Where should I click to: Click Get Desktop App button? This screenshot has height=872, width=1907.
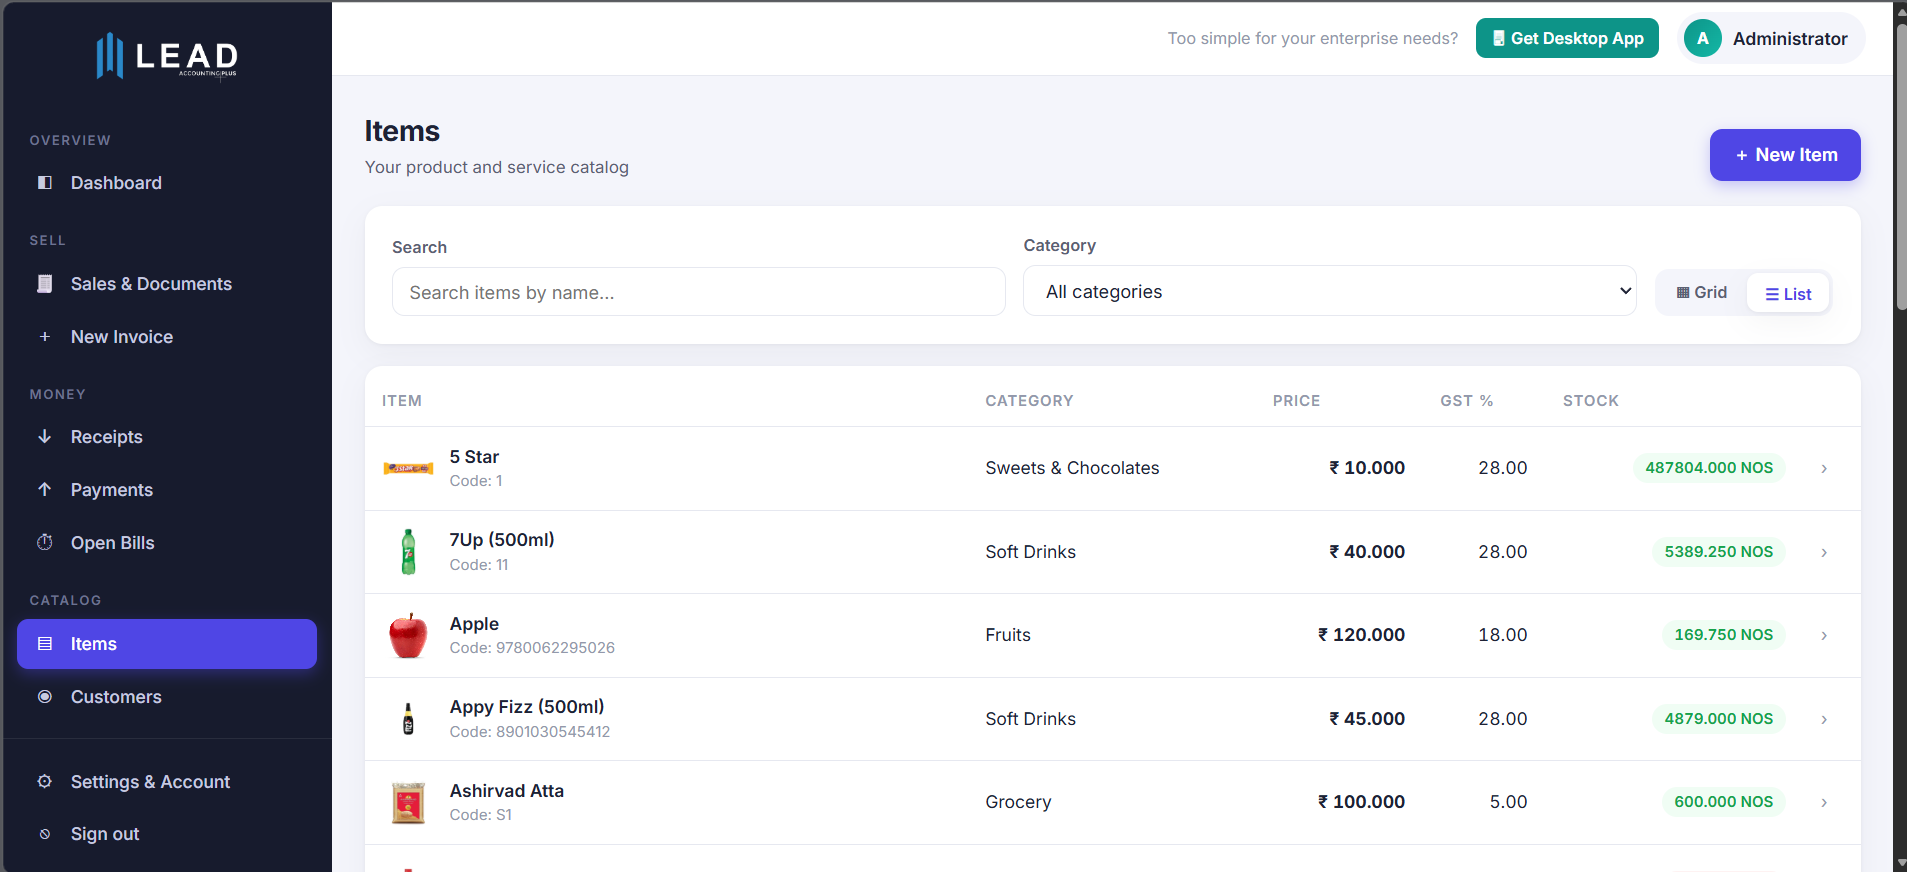click(1567, 38)
